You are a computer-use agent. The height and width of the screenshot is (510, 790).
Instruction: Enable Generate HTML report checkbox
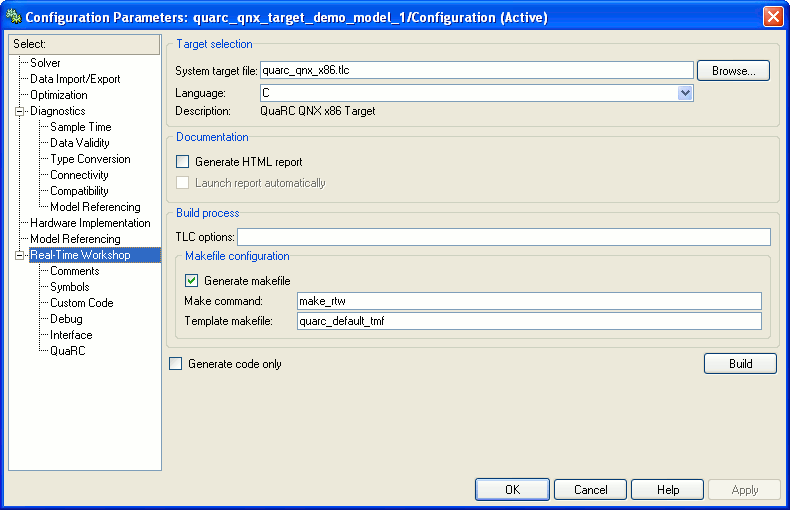[x=182, y=161]
